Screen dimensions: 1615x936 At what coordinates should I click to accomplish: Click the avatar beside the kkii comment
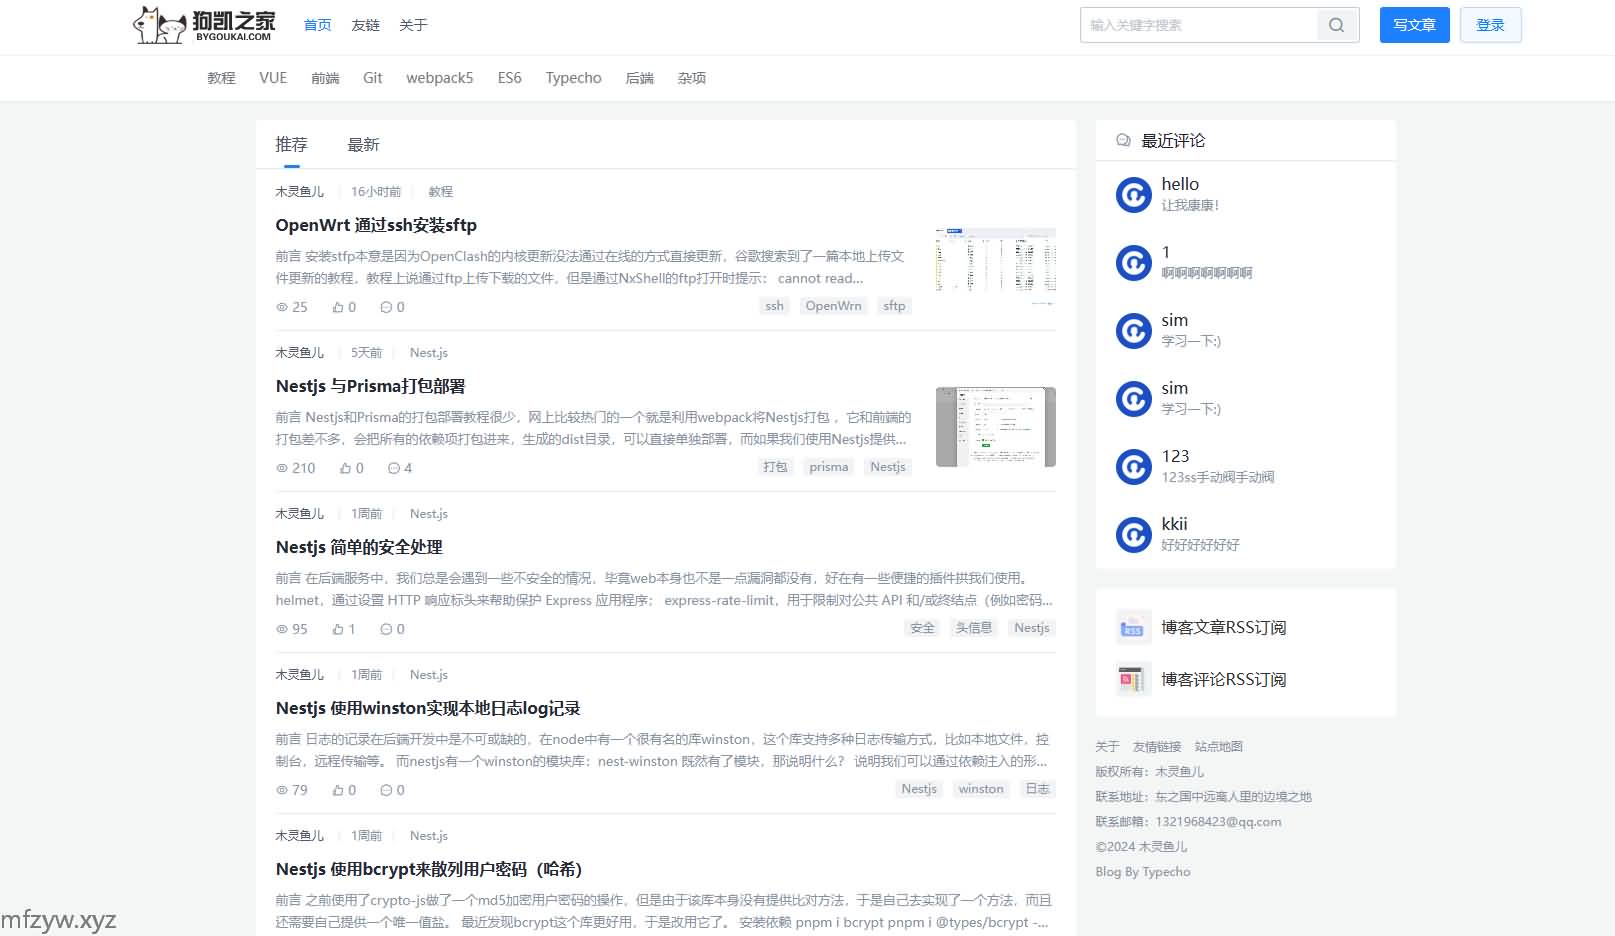coord(1133,535)
